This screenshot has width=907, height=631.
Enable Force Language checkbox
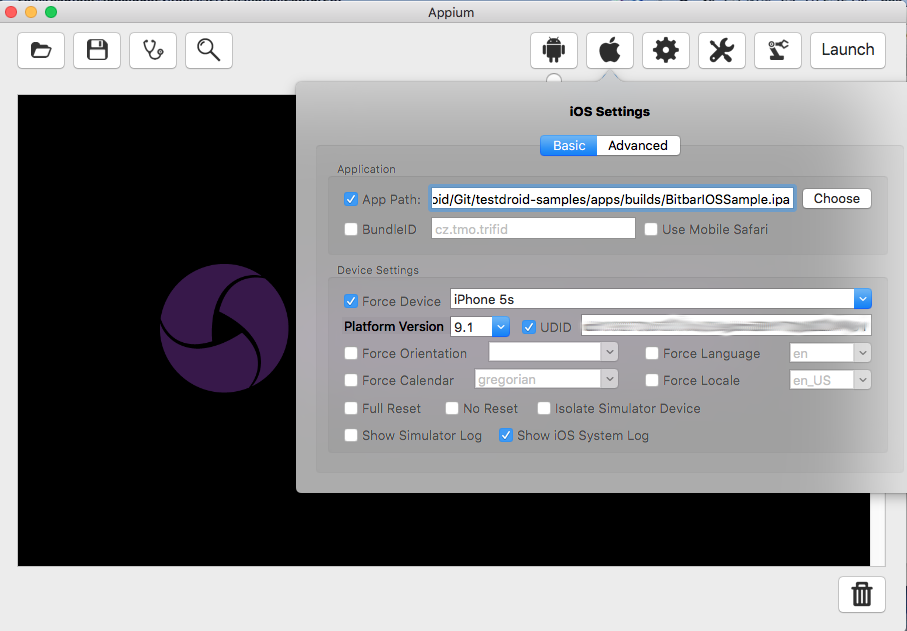[x=652, y=353]
